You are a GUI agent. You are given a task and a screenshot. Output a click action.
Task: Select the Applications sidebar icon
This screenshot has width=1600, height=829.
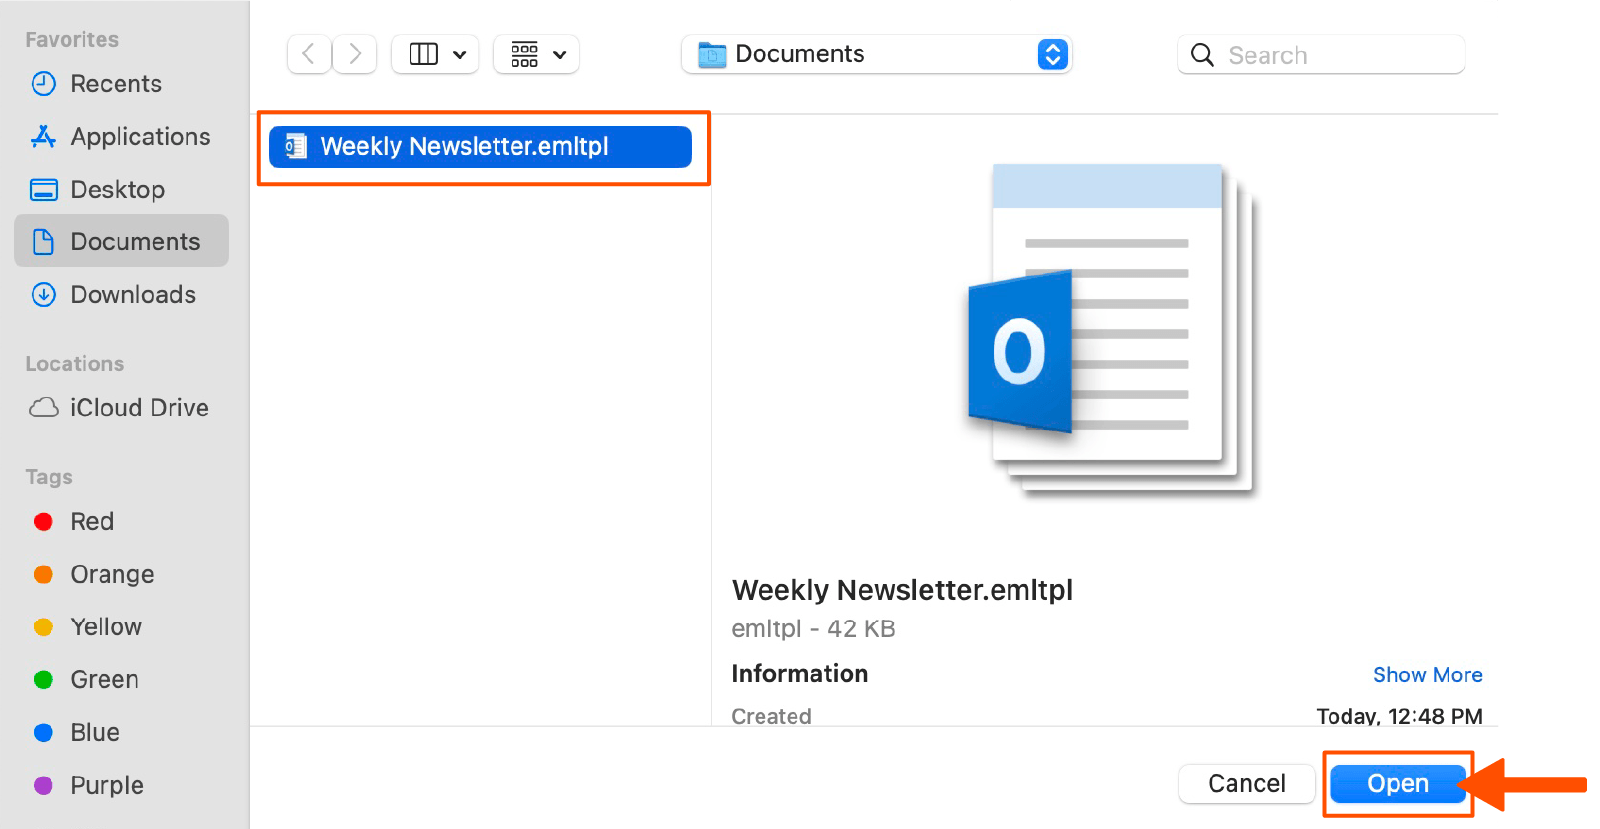coord(44,137)
